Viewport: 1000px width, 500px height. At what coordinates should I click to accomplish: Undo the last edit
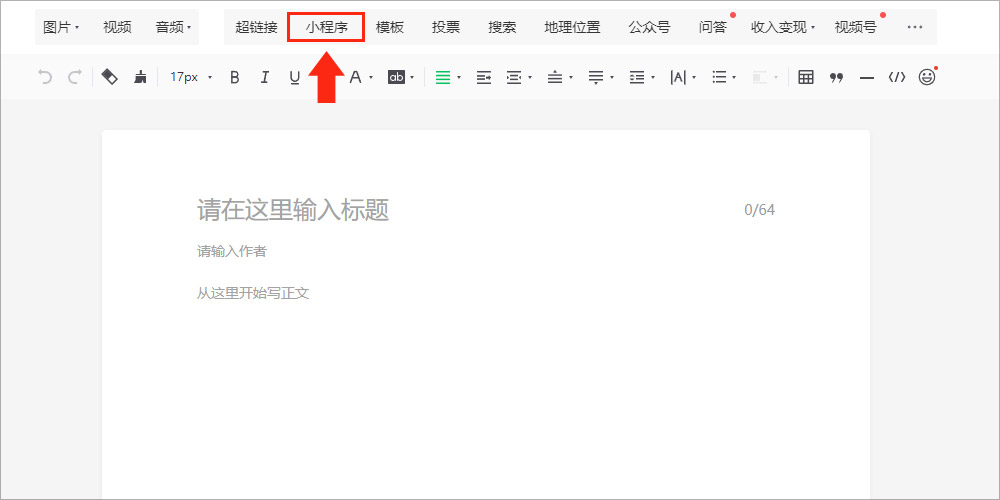click(x=45, y=77)
